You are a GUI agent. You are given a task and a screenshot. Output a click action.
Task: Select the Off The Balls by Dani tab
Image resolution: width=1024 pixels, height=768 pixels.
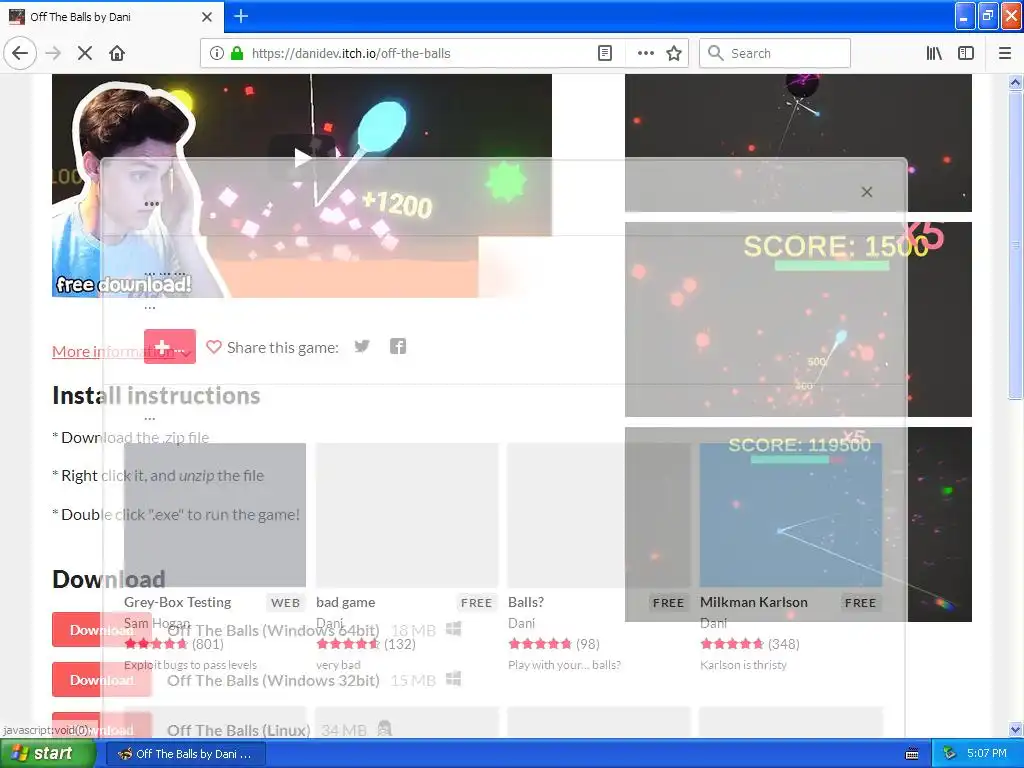click(x=112, y=17)
